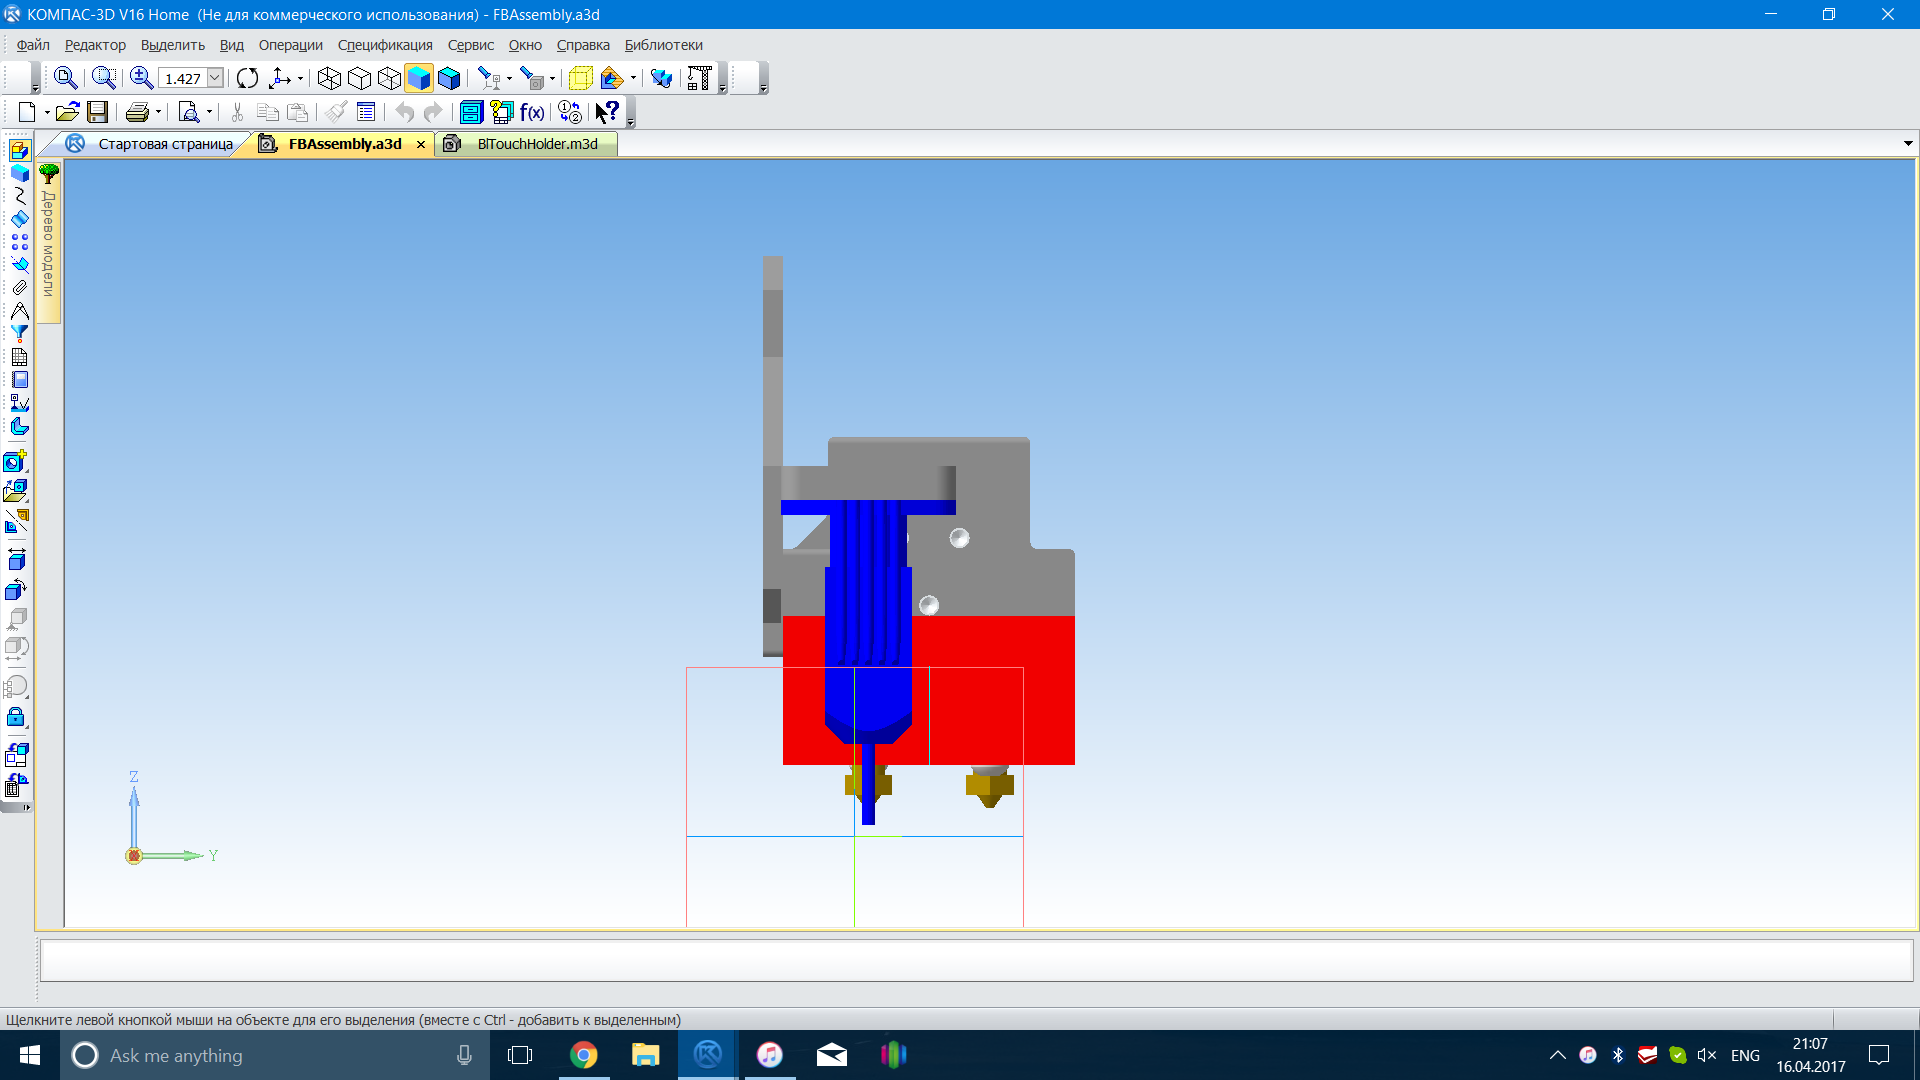Viewport: 1920px width, 1080px height.
Task: Open the Операции menu
Action: 290,45
